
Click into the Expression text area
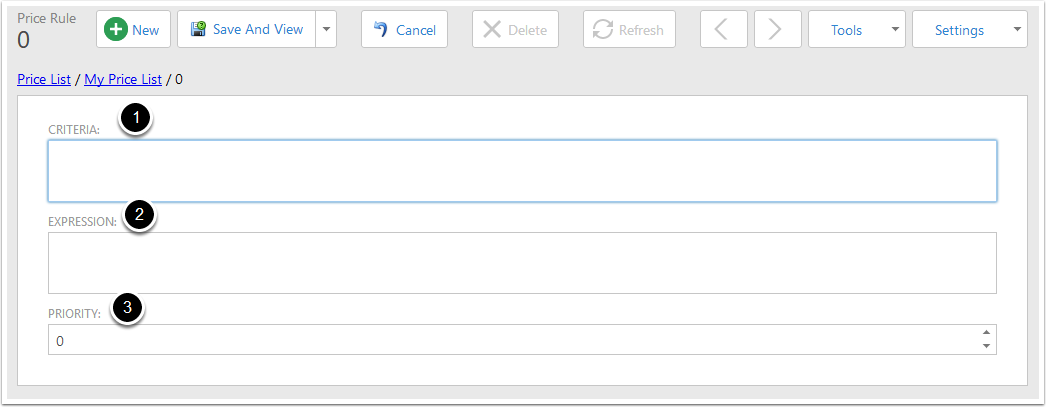click(x=522, y=263)
